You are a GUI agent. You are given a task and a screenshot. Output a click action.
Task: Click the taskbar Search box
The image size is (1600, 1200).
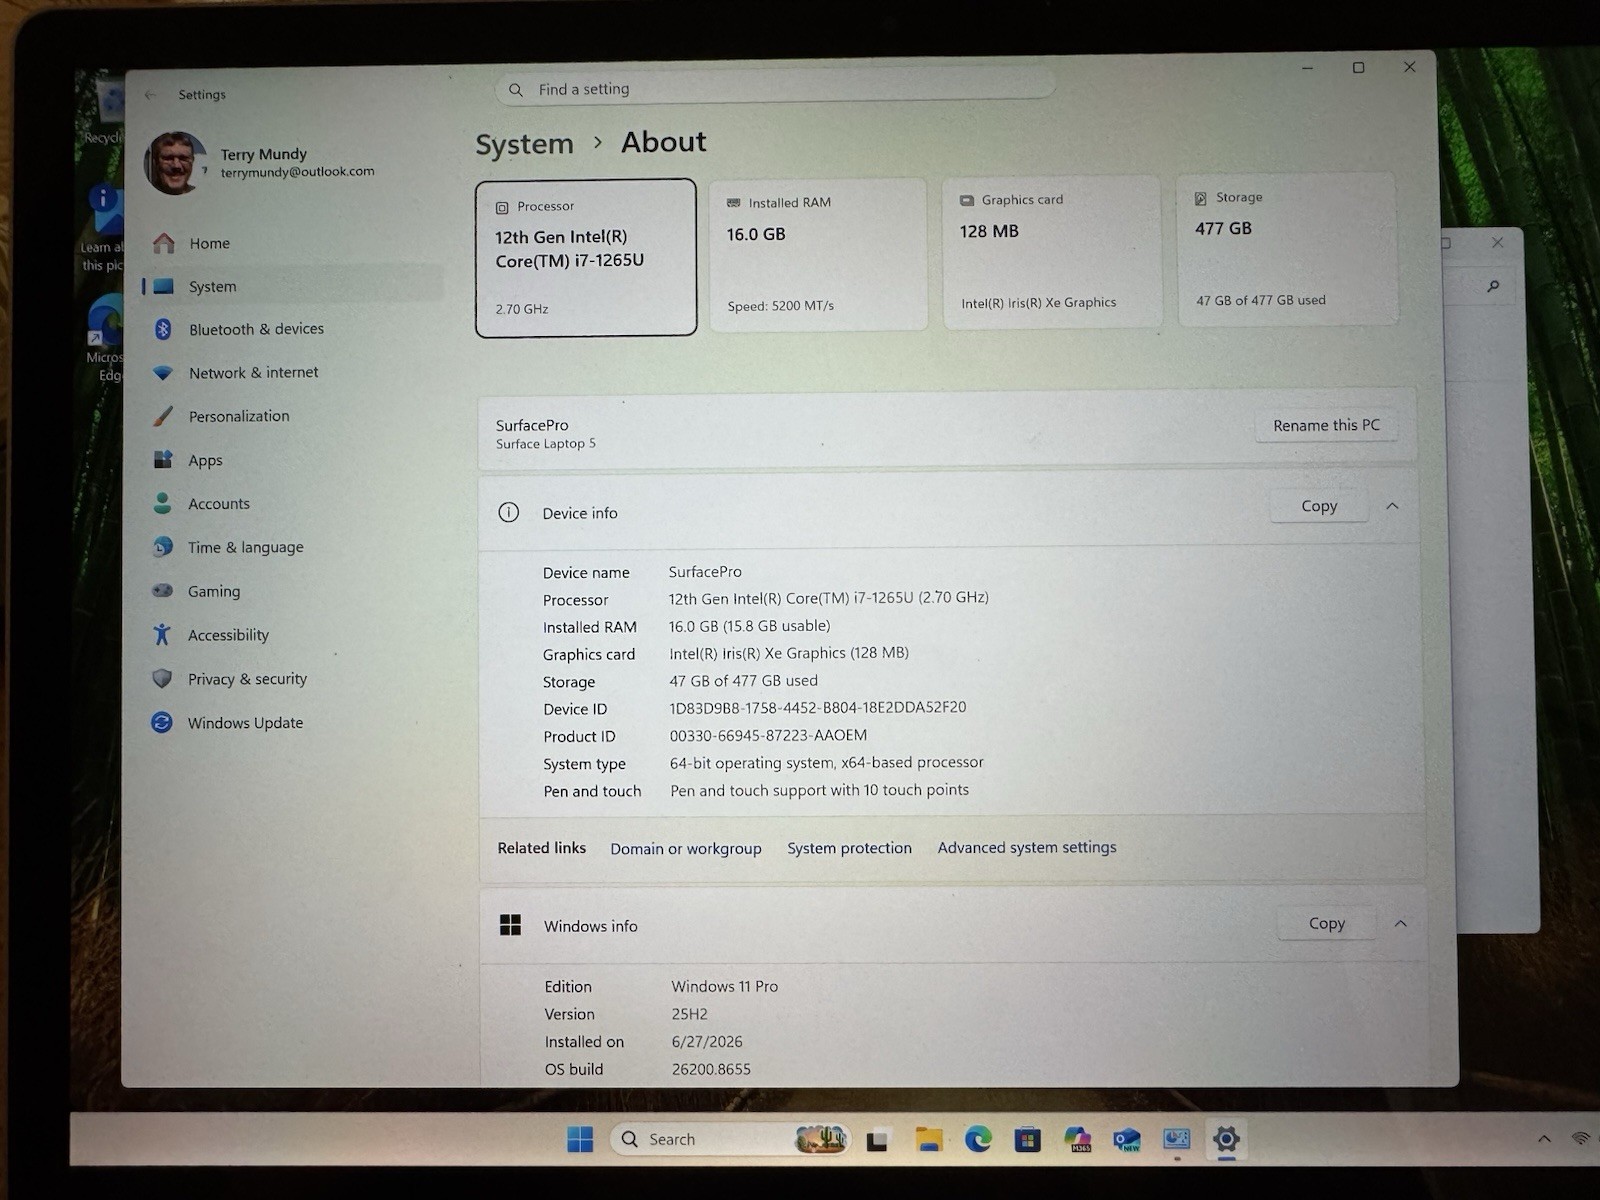(x=730, y=1139)
